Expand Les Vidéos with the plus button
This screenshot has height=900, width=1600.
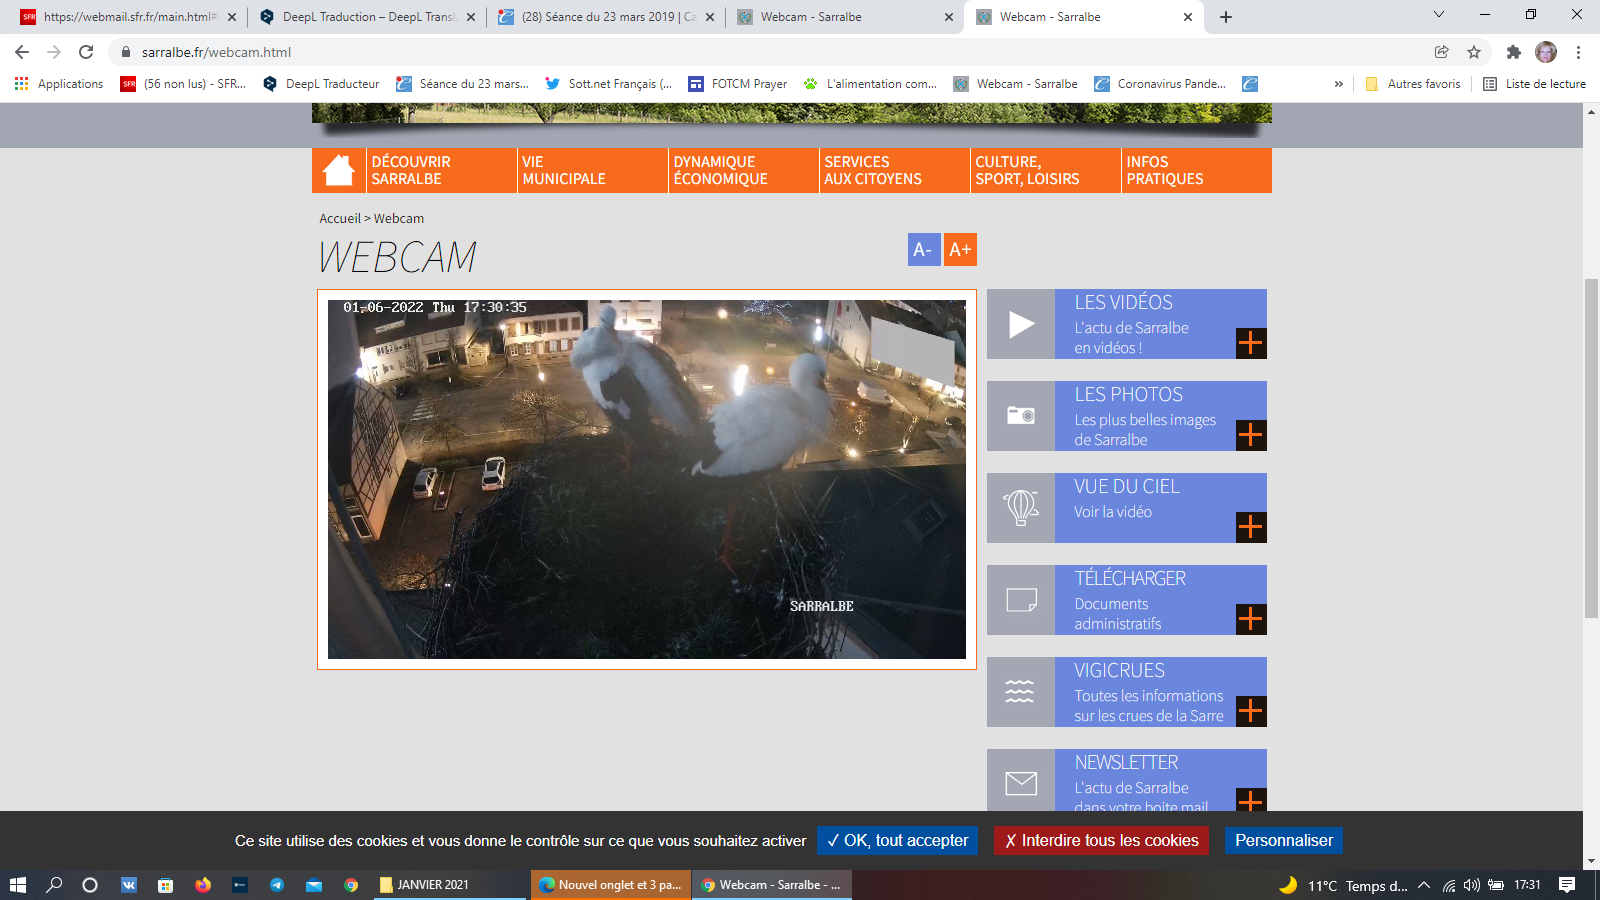coord(1251,343)
